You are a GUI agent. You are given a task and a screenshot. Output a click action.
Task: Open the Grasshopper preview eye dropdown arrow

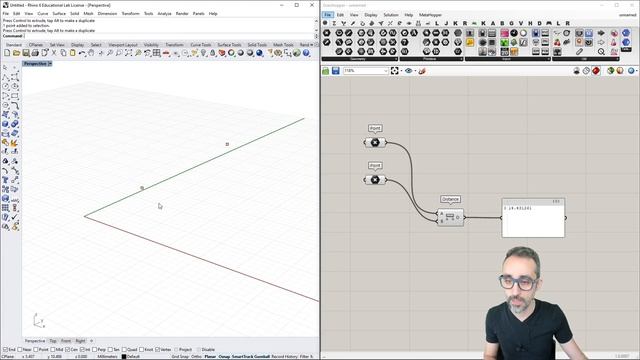[415, 71]
